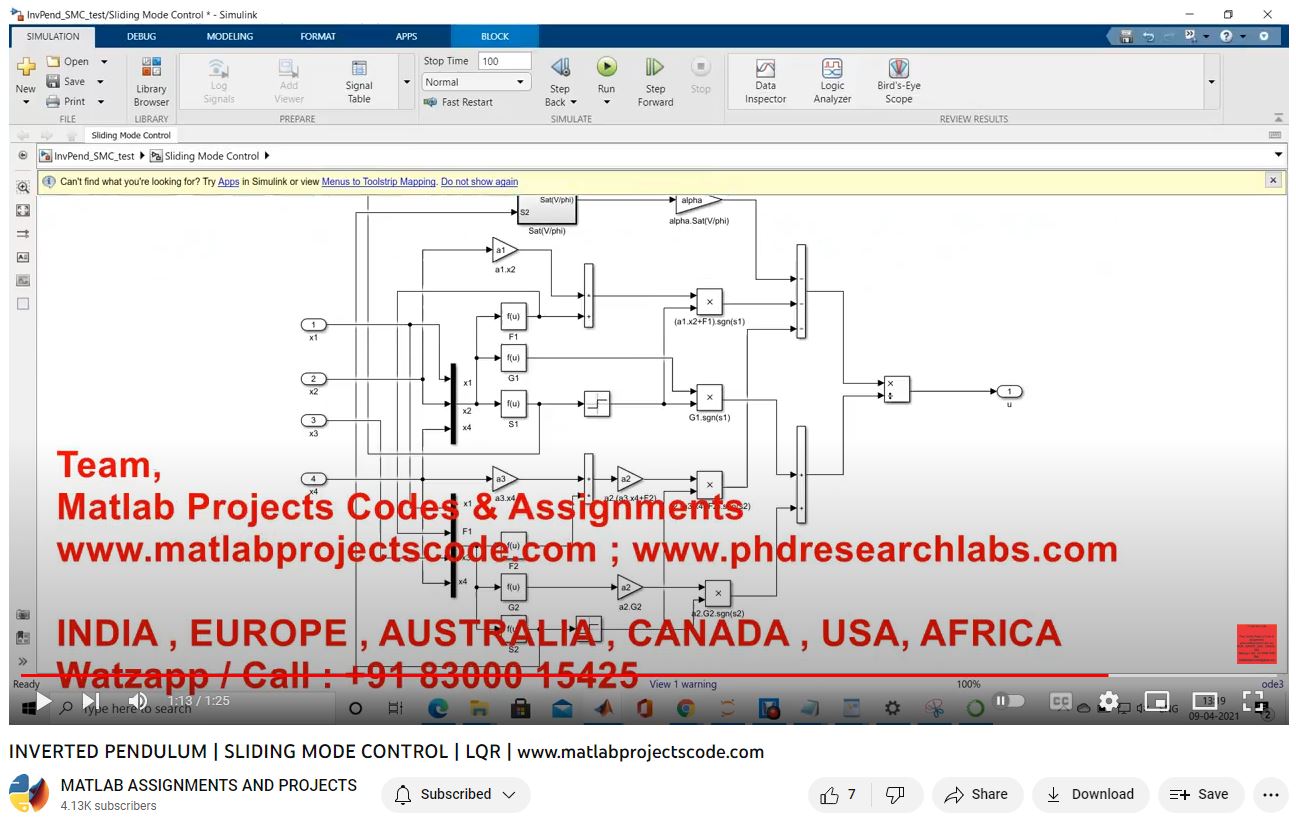This screenshot has width=1296, height=828.
Task: Toggle Fast Restart option
Action: tap(458, 102)
